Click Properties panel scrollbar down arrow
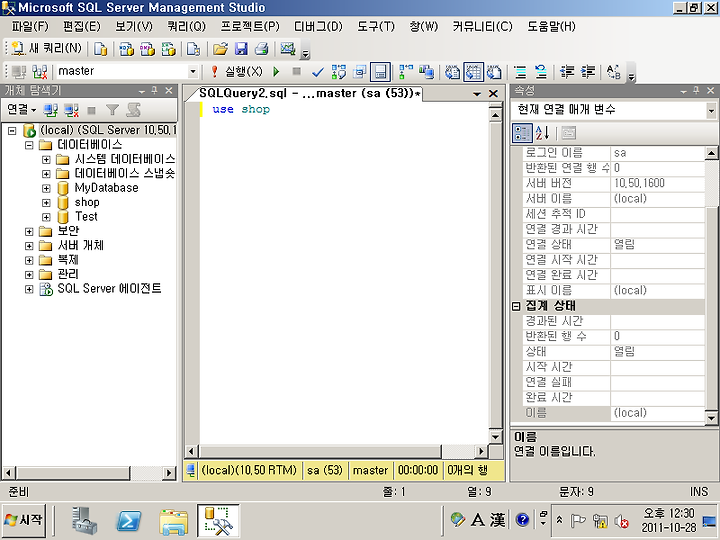This screenshot has width=720, height=540. pyautogui.click(x=711, y=417)
